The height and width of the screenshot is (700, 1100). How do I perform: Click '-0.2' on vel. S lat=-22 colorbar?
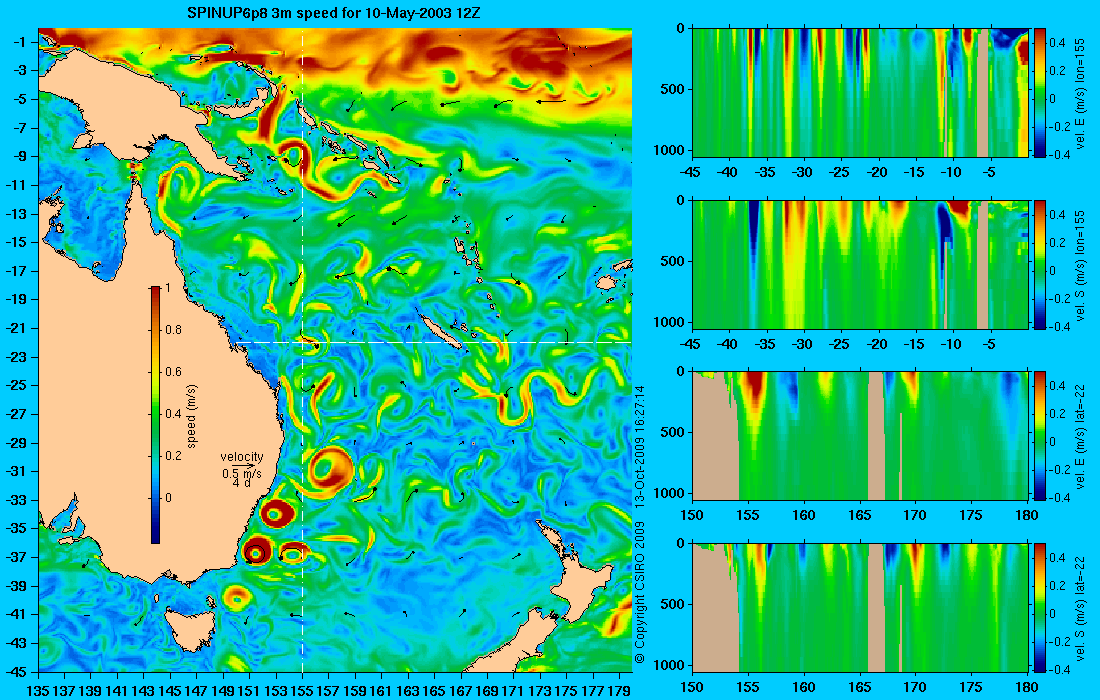point(1059,642)
